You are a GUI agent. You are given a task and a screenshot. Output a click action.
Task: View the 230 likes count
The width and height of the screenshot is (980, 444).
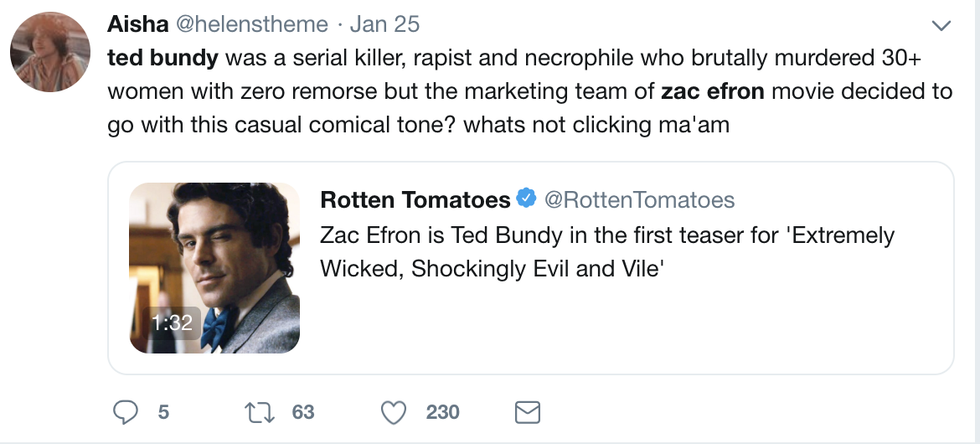coord(442,412)
